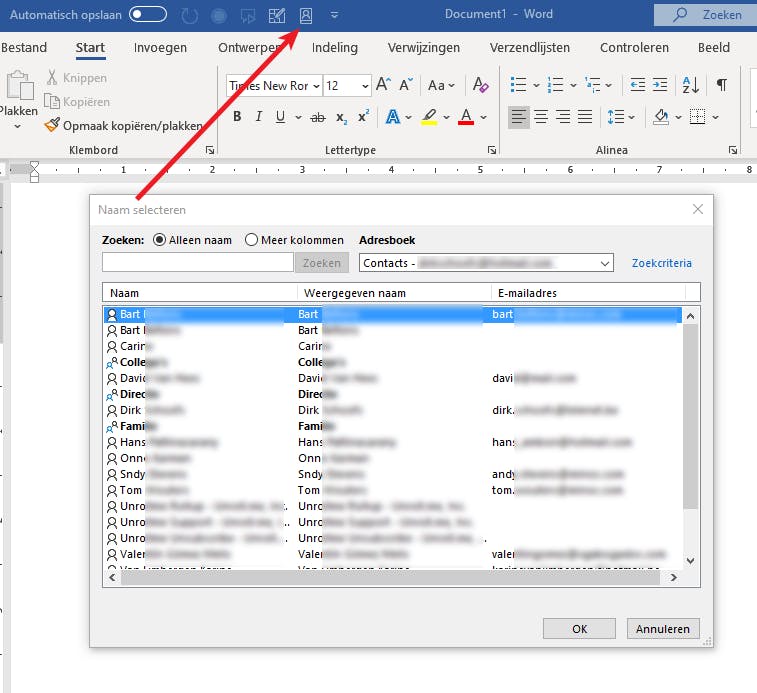Switch to the Indeling tab
The width and height of the screenshot is (757, 693).
coord(335,47)
